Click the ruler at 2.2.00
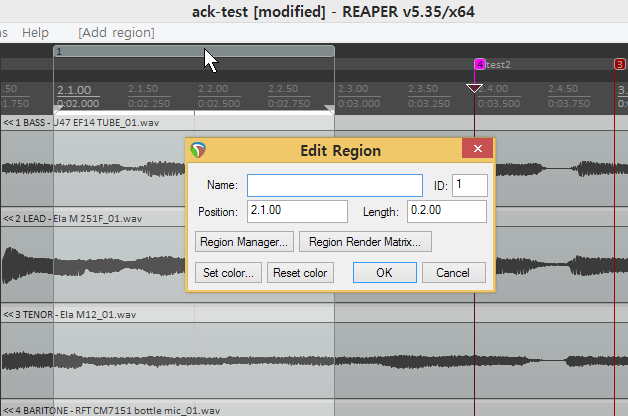Image resolution: width=628 pixels, height=416 pixels. [213, 89]
